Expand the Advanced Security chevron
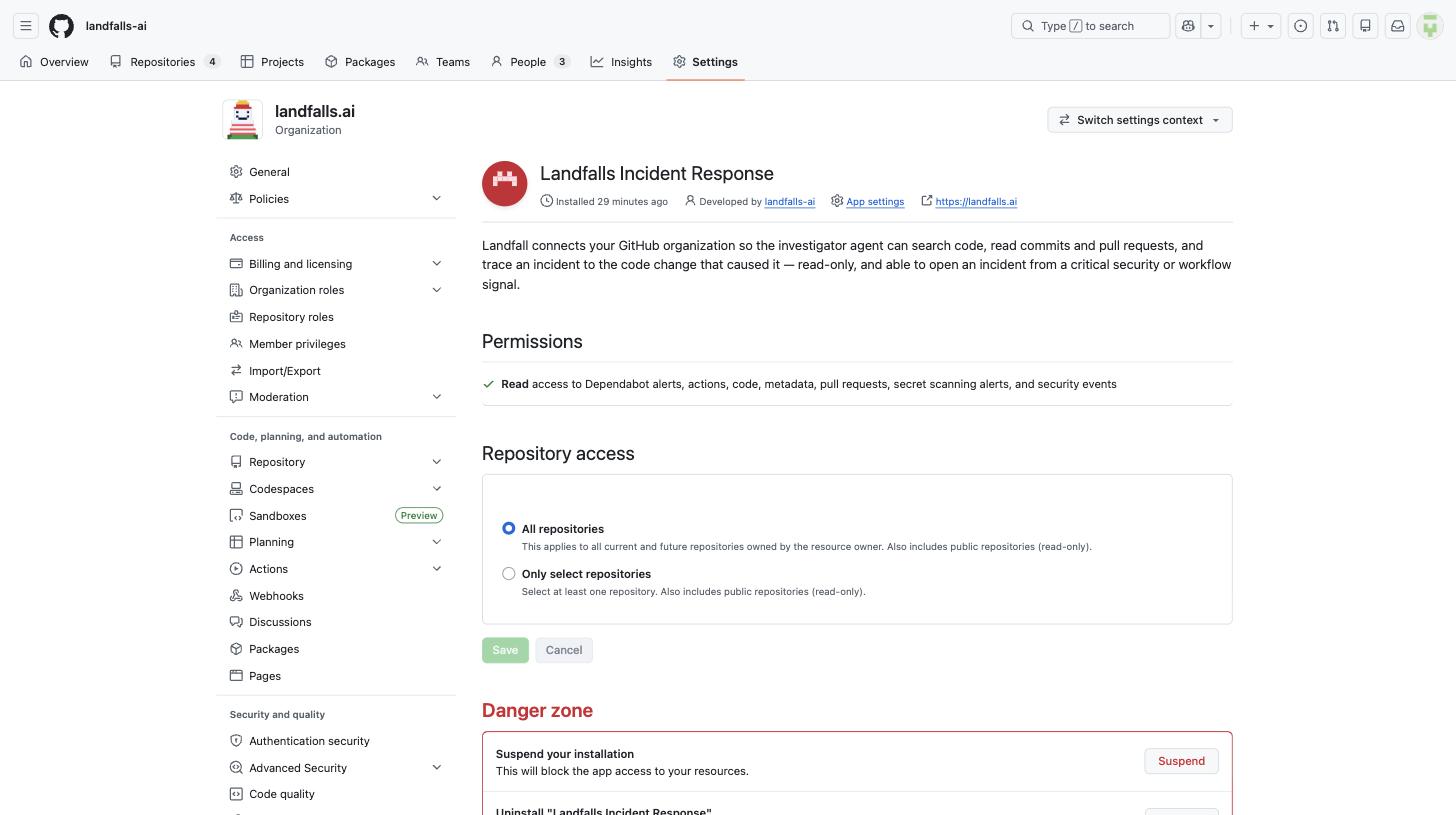 click(436, 768)
